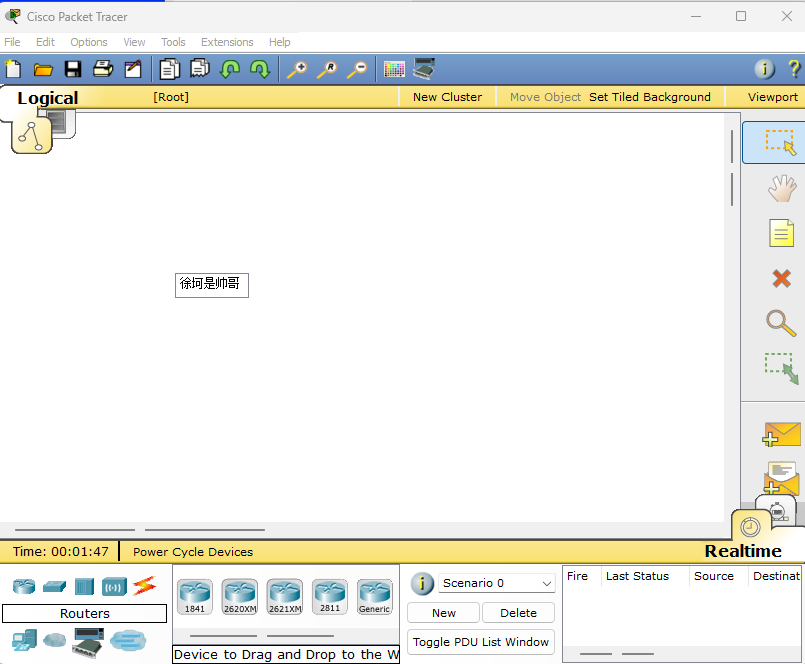Open the Custom Devices Dialog icon
The width and height of the screenshot is (805, 664).
coord(424,69)
